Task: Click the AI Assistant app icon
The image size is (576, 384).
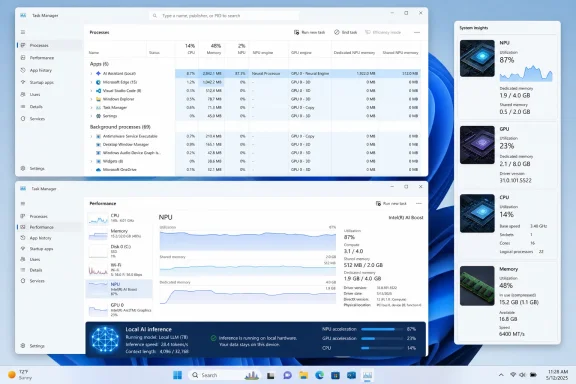Action: tap(98, 73)
